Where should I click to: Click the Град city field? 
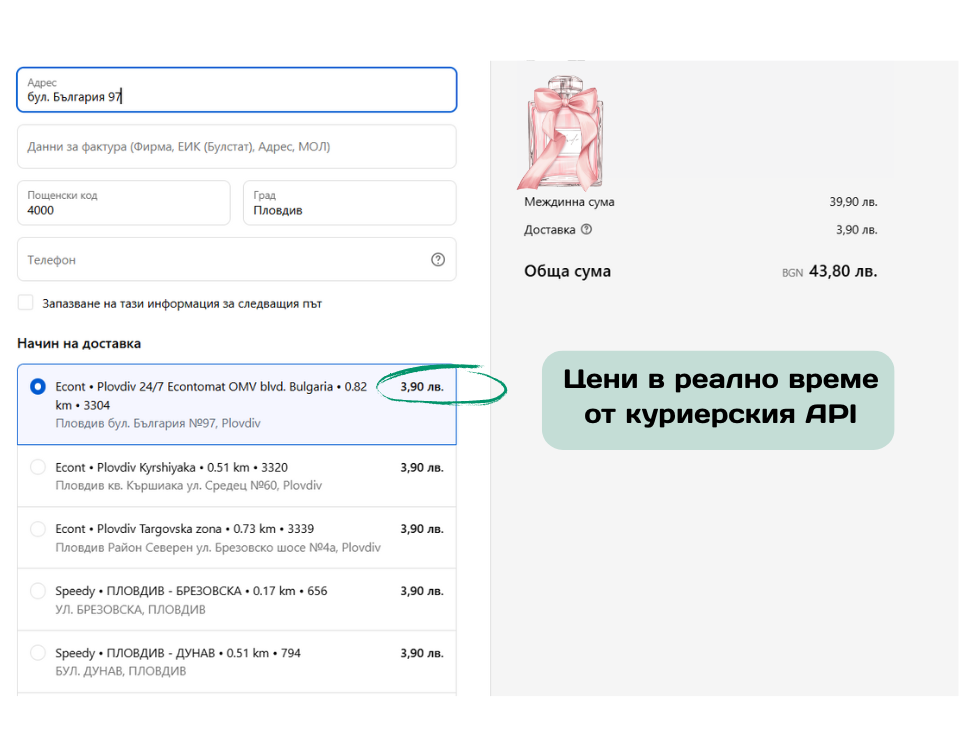point(349,210)
